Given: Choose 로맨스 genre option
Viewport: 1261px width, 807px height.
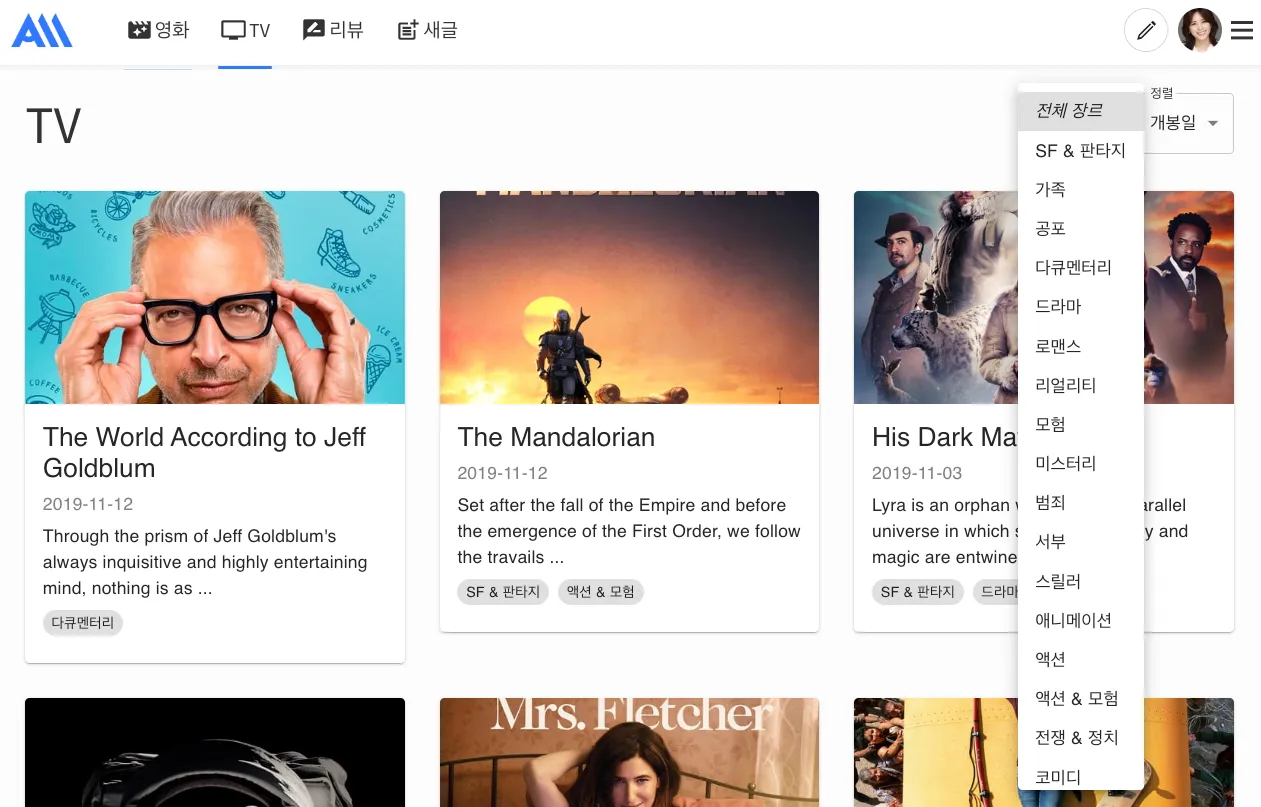Looking at the screenshot, I should pyautogui.click(x=1081, y=346).
